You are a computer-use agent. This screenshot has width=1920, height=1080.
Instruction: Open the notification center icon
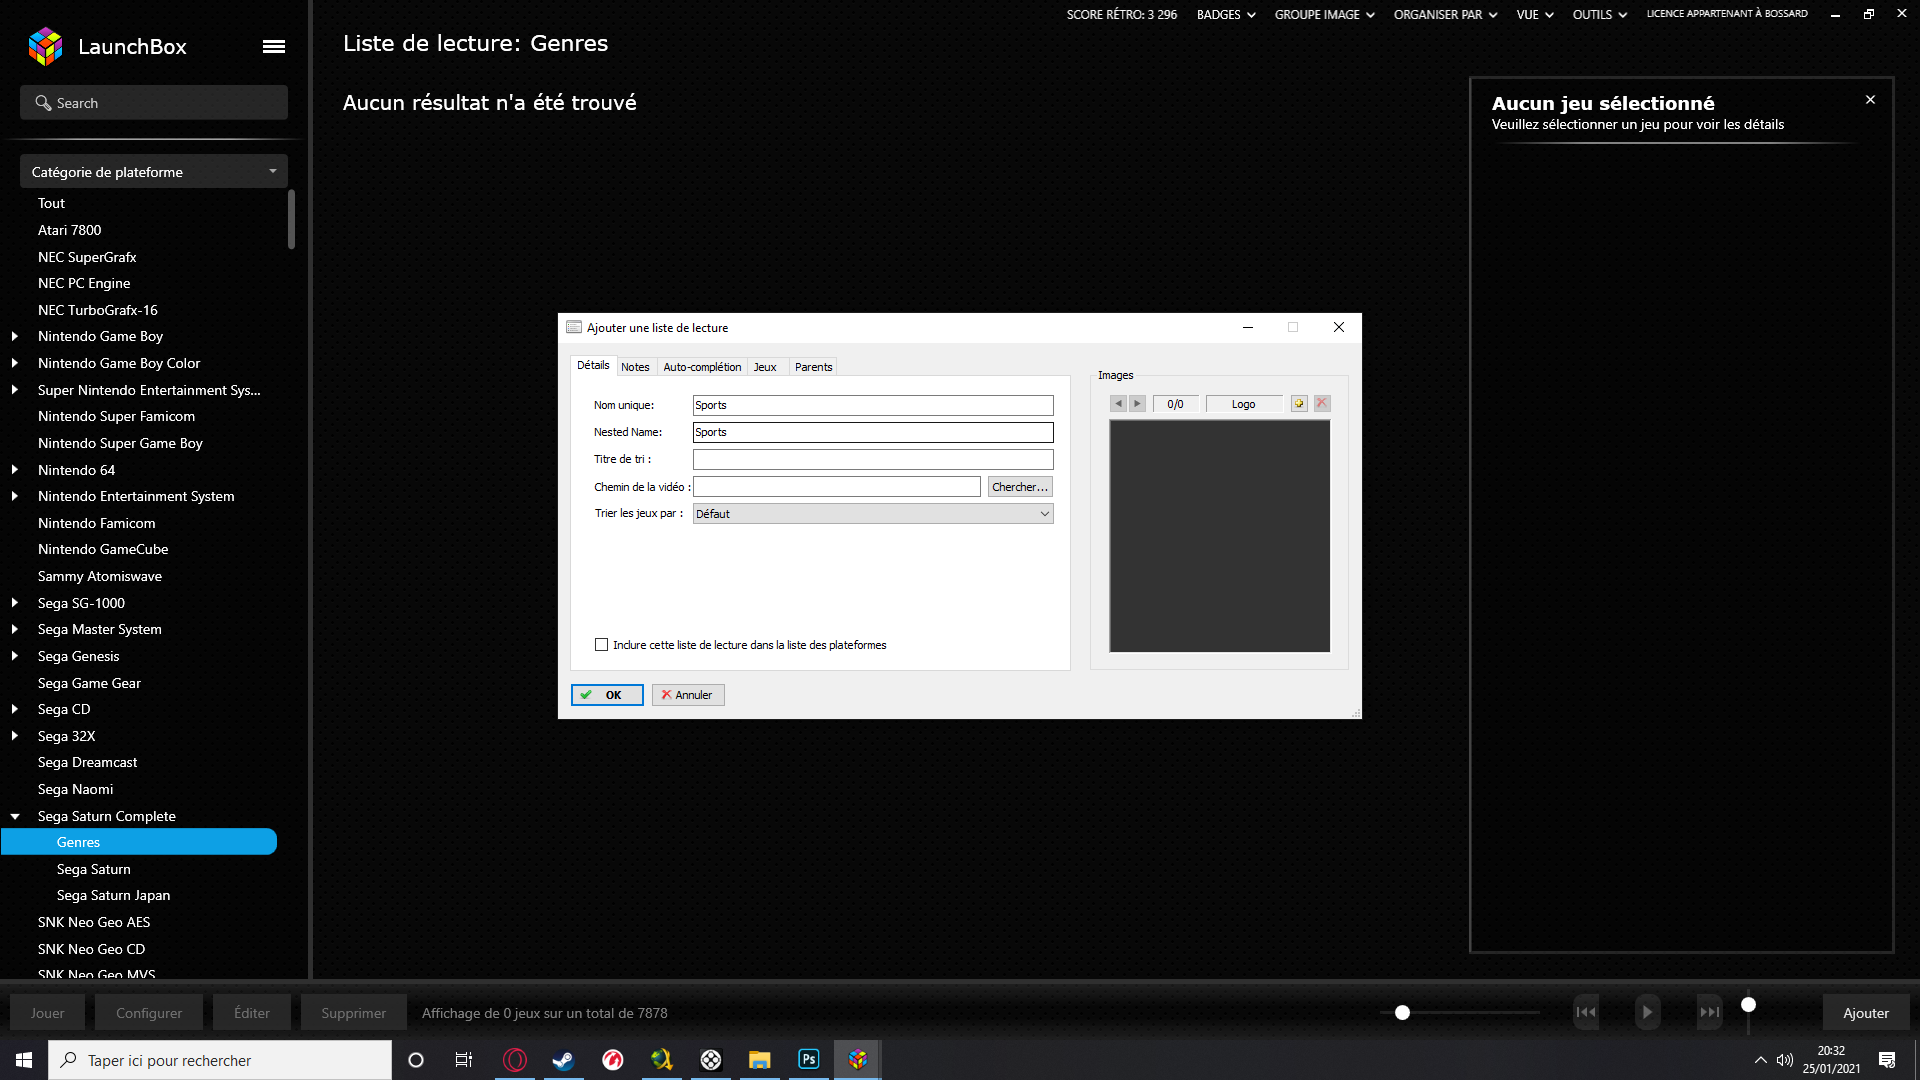click(1887, 1060)
